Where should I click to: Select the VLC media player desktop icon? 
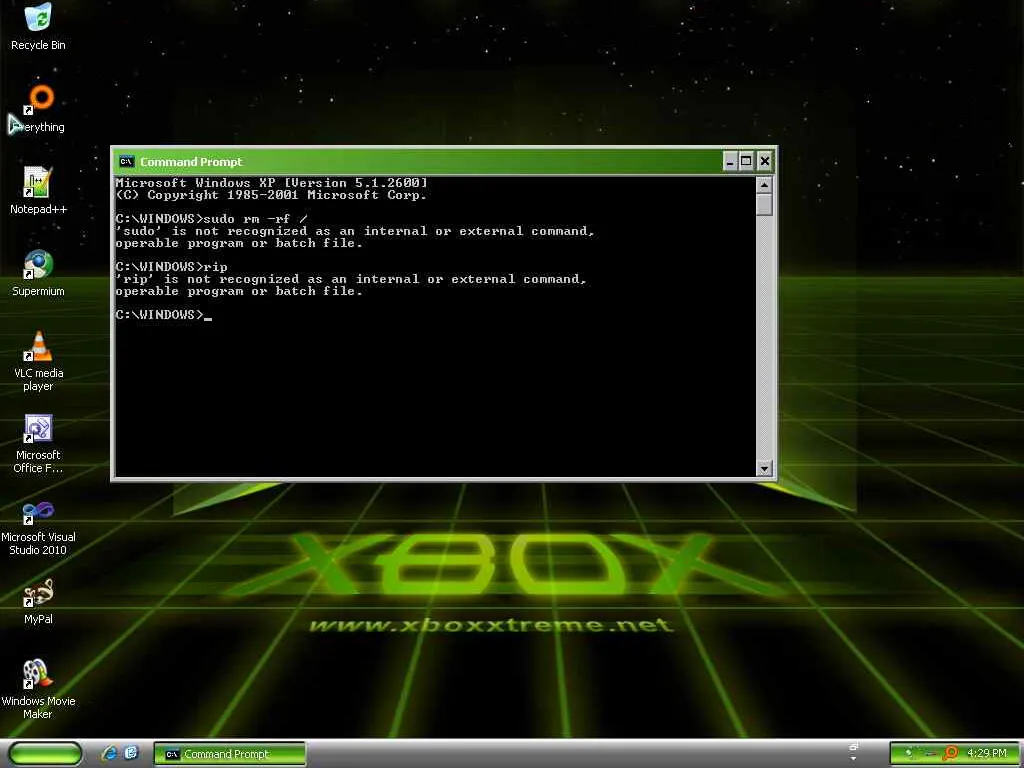[38, 361]
